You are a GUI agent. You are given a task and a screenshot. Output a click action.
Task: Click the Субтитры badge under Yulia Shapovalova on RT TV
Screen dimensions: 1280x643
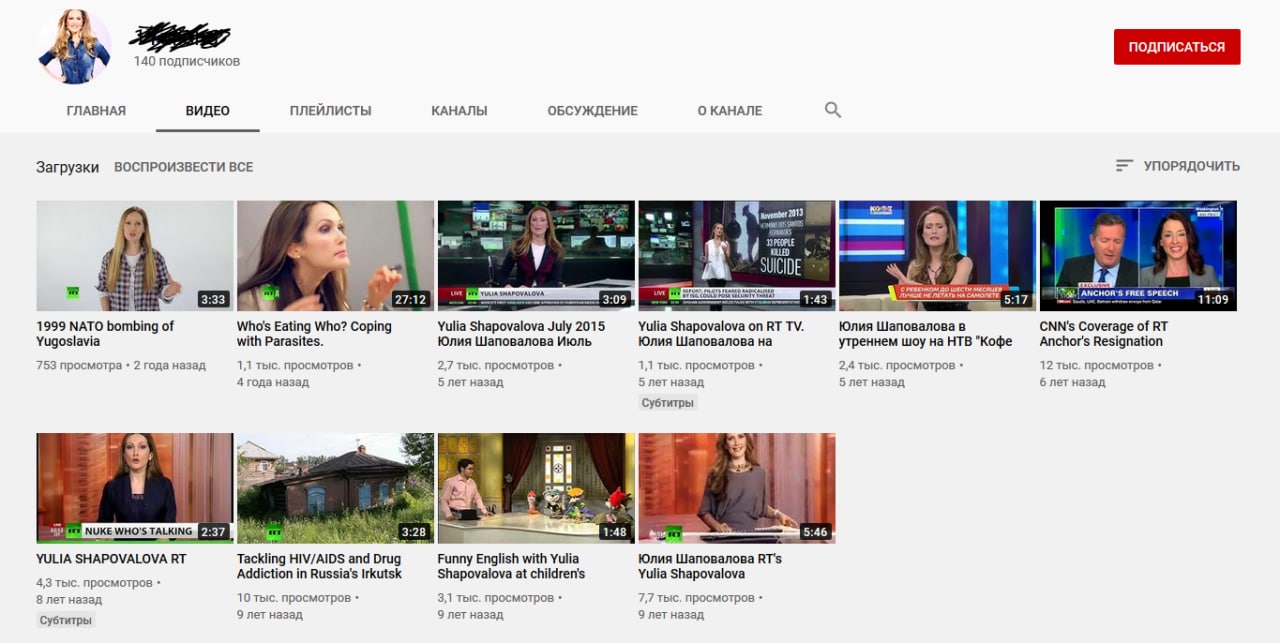(668, 403)
